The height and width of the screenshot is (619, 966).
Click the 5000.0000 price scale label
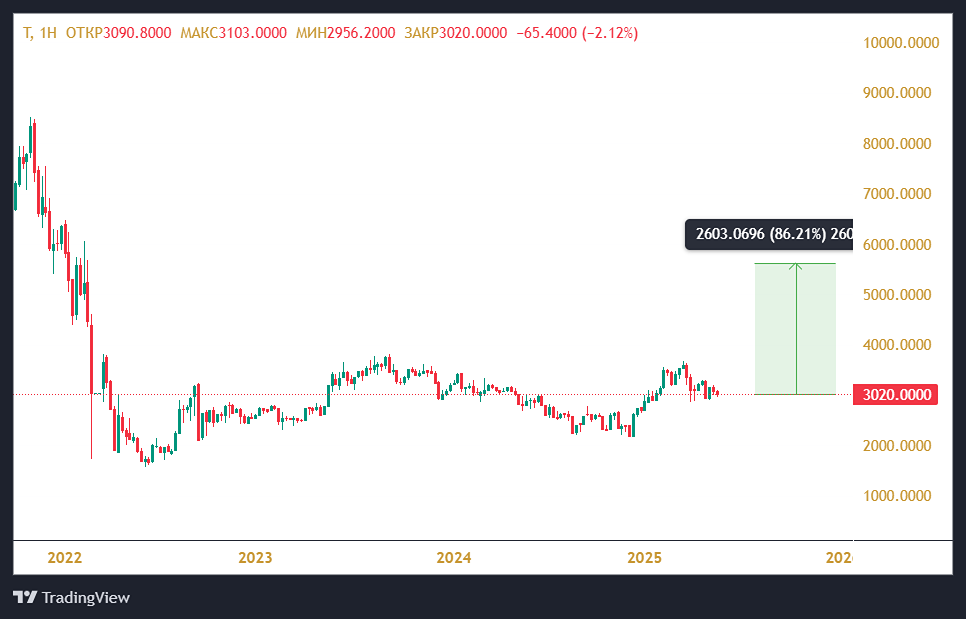(x=898, y=295)
